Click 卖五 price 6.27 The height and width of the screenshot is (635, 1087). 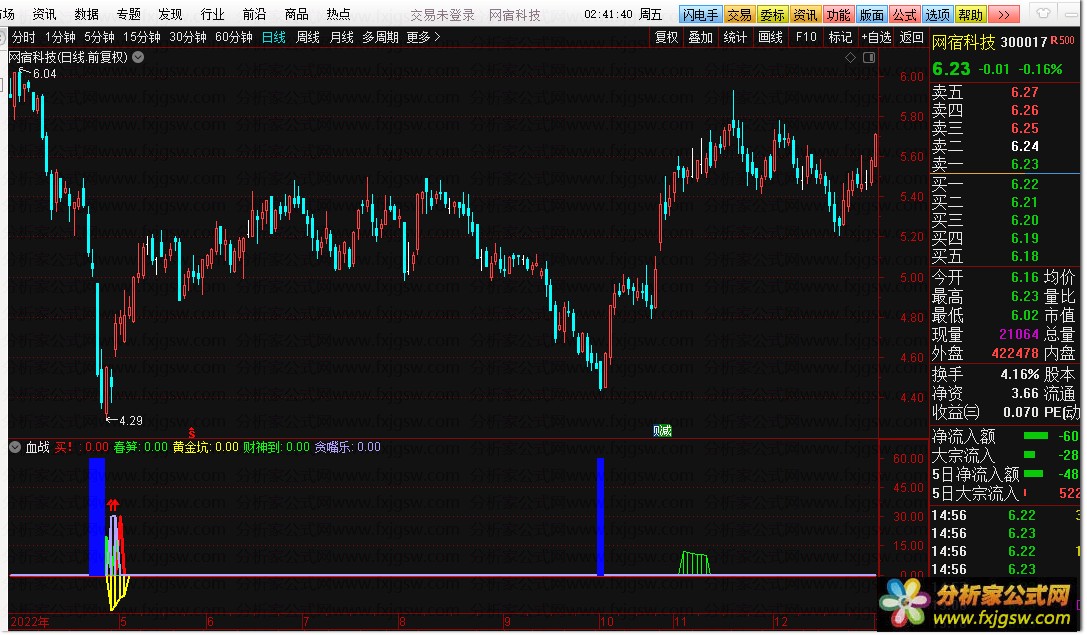click(1024, 92)
